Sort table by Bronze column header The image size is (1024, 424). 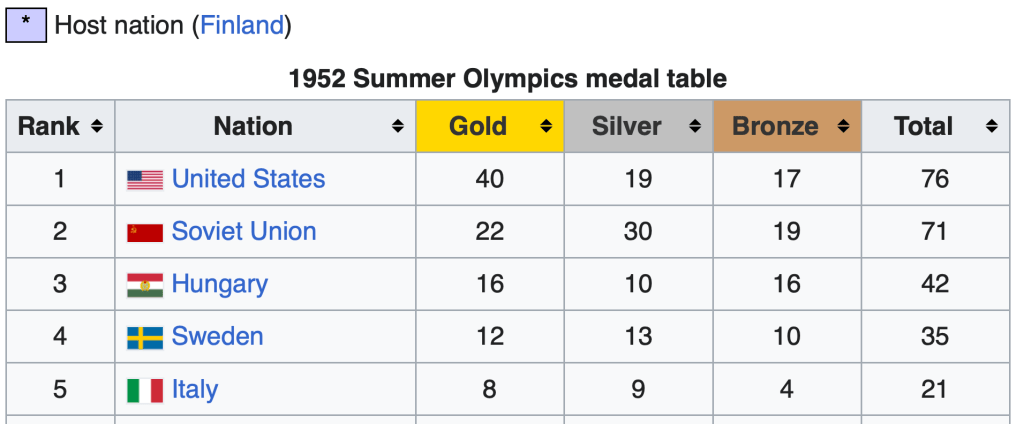[x=775, y=127]
